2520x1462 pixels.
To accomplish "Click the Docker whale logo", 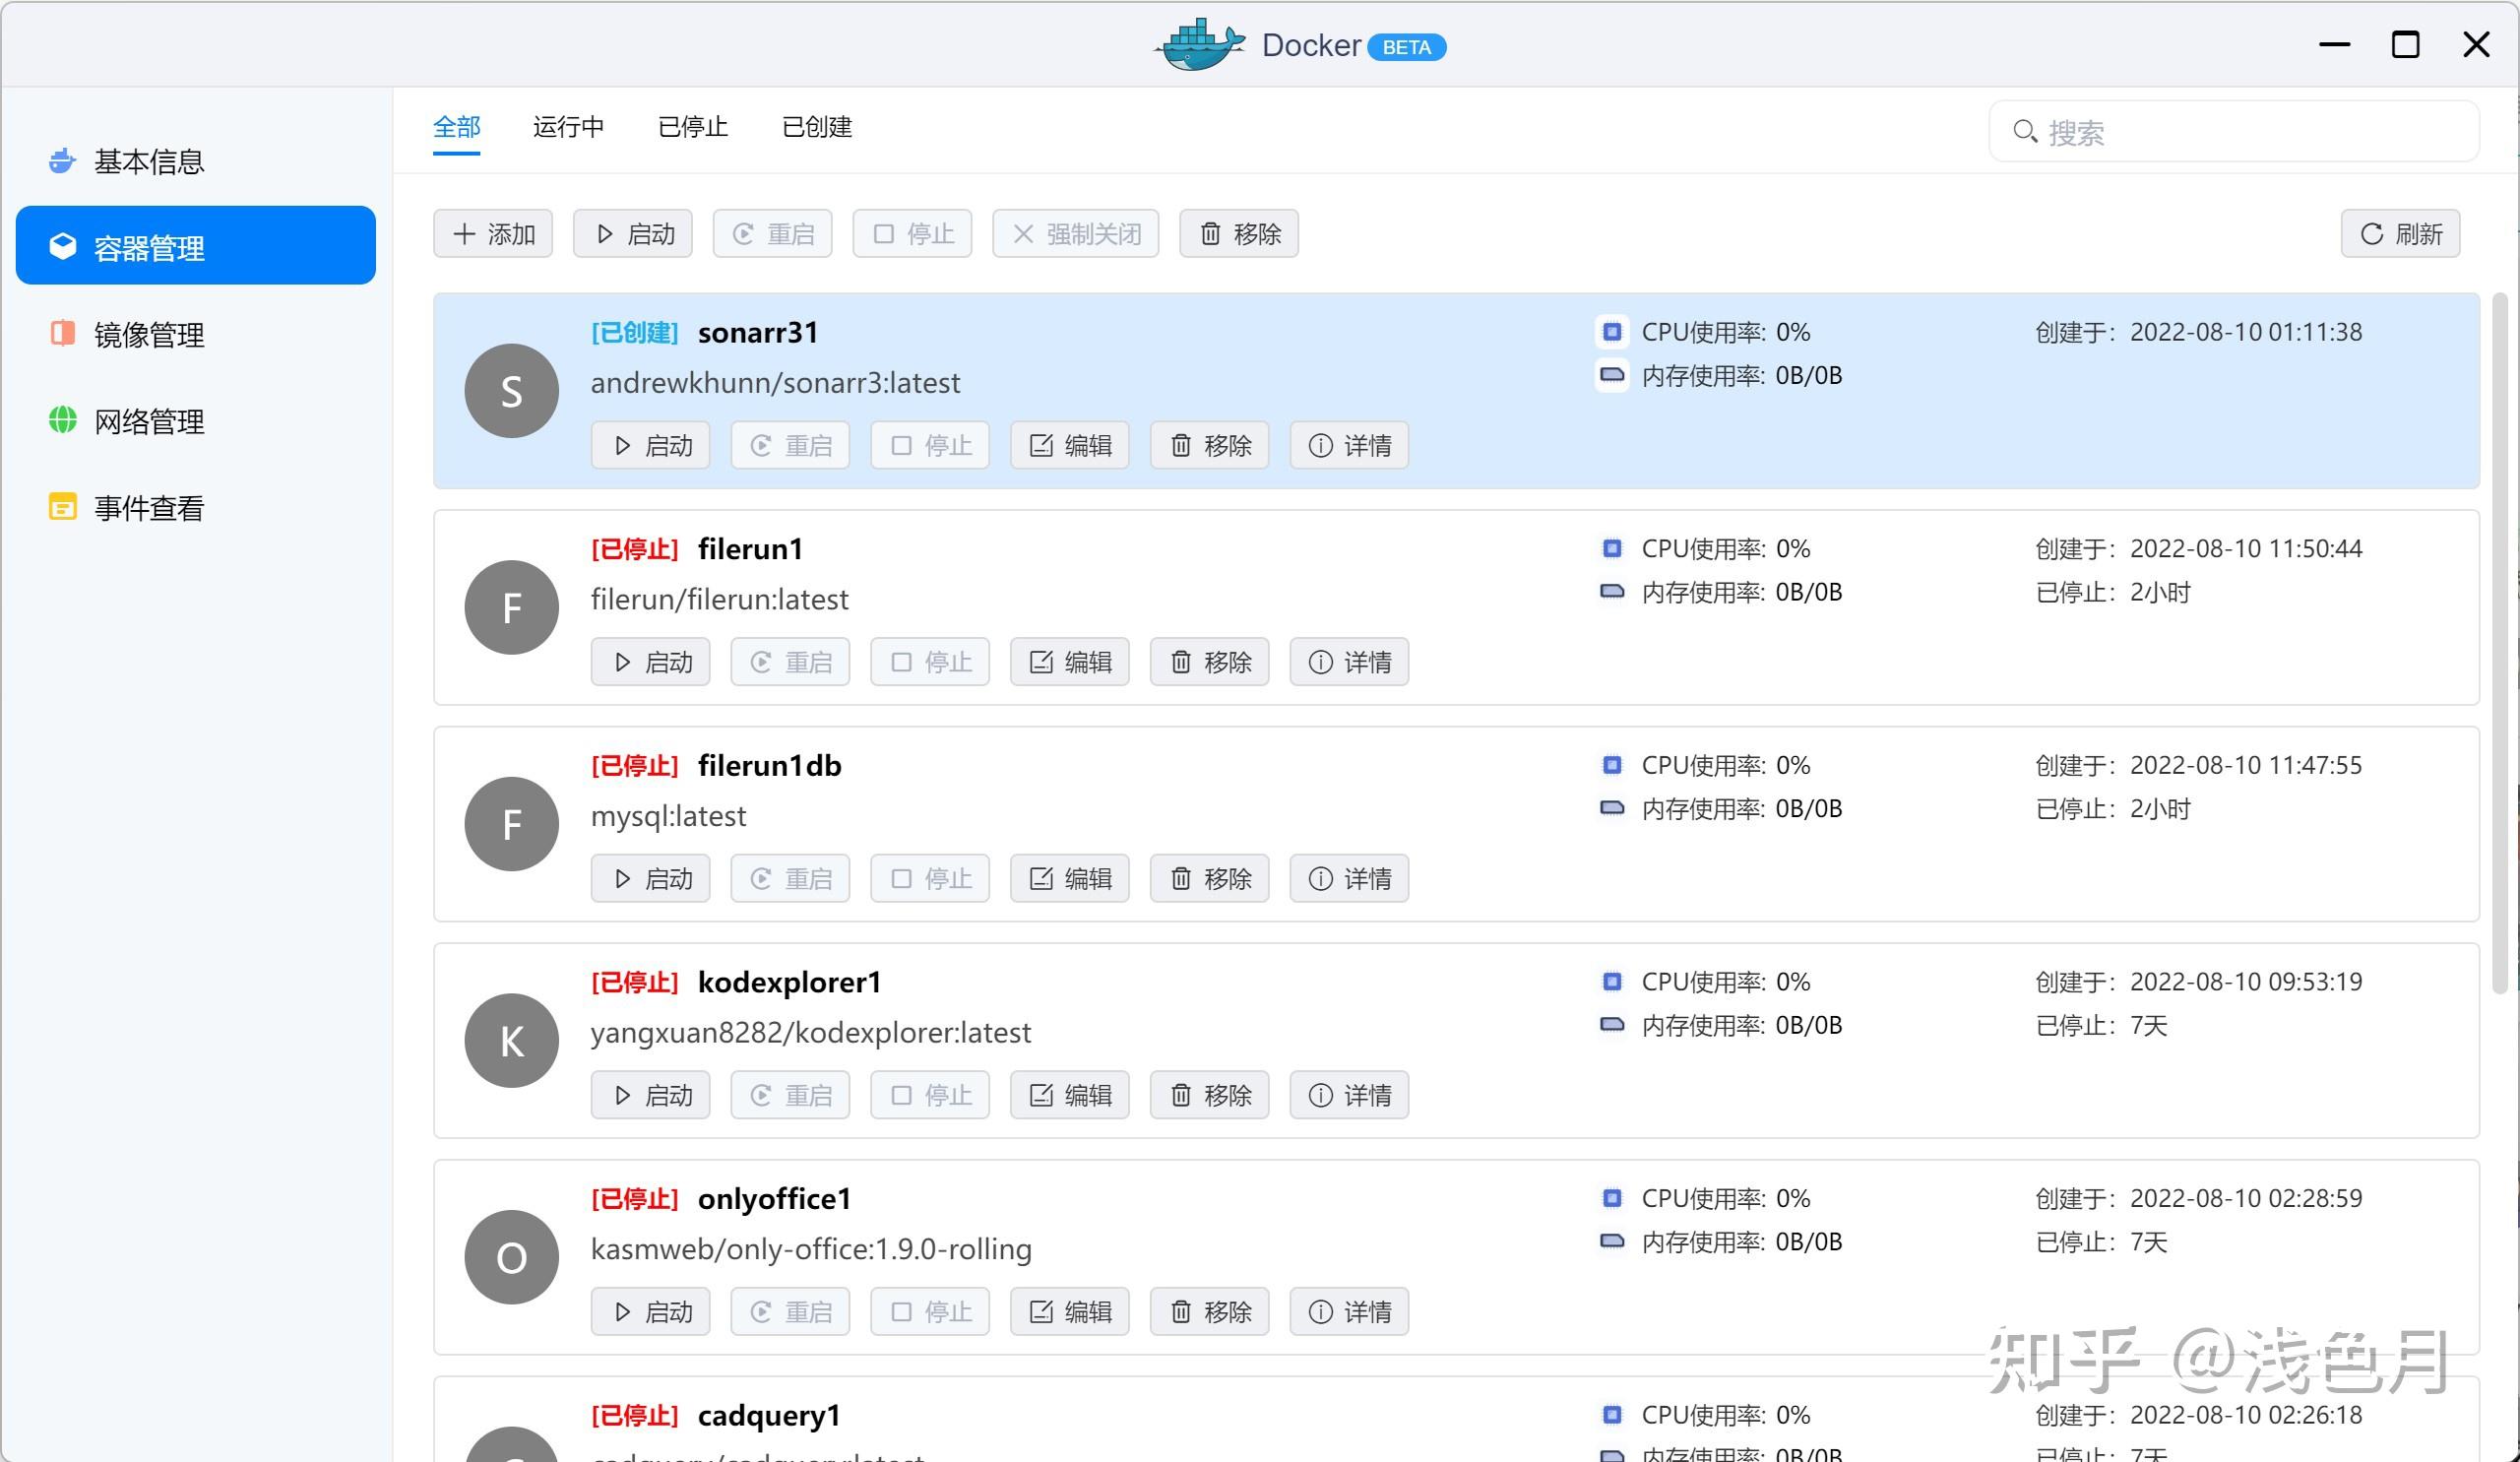I will coord(1196,44).
